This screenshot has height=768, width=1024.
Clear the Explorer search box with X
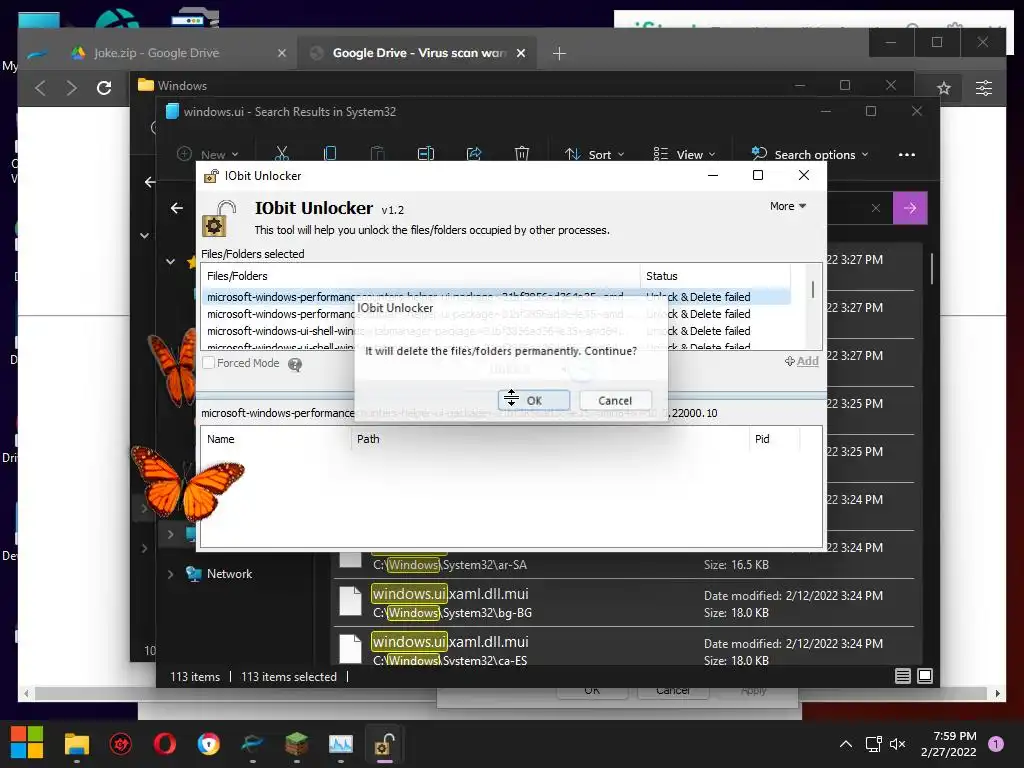(876, 208)
